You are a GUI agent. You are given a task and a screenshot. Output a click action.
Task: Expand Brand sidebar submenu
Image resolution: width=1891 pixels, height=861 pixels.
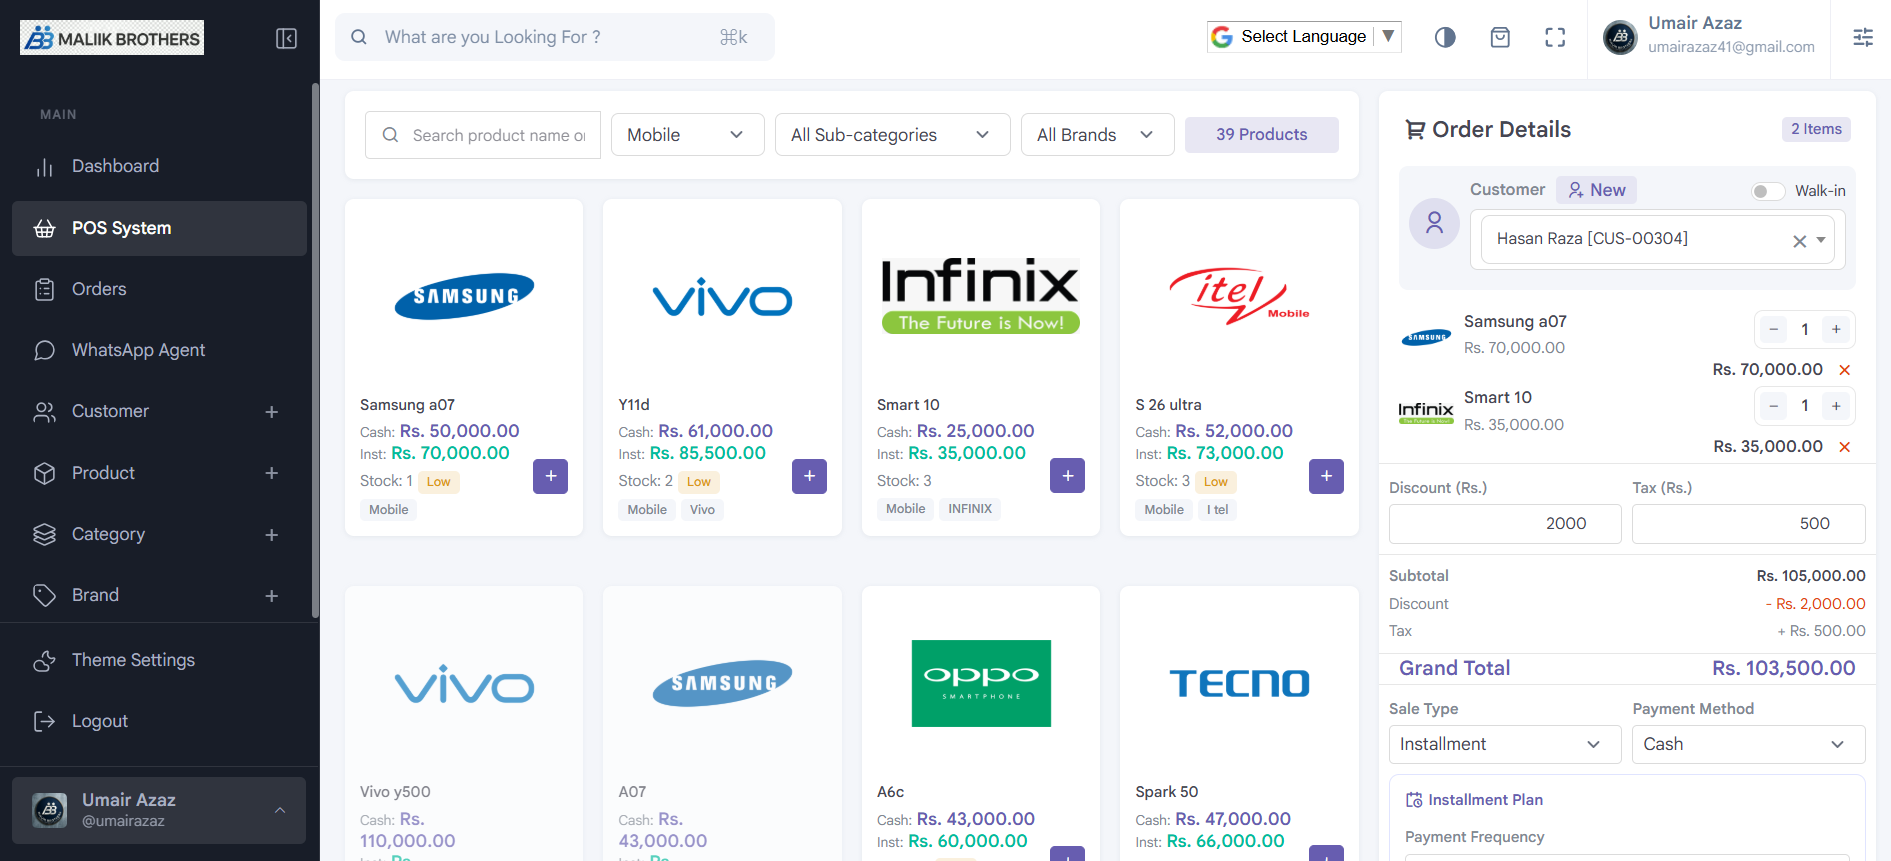pyautogui.click(x=159, y=595)
